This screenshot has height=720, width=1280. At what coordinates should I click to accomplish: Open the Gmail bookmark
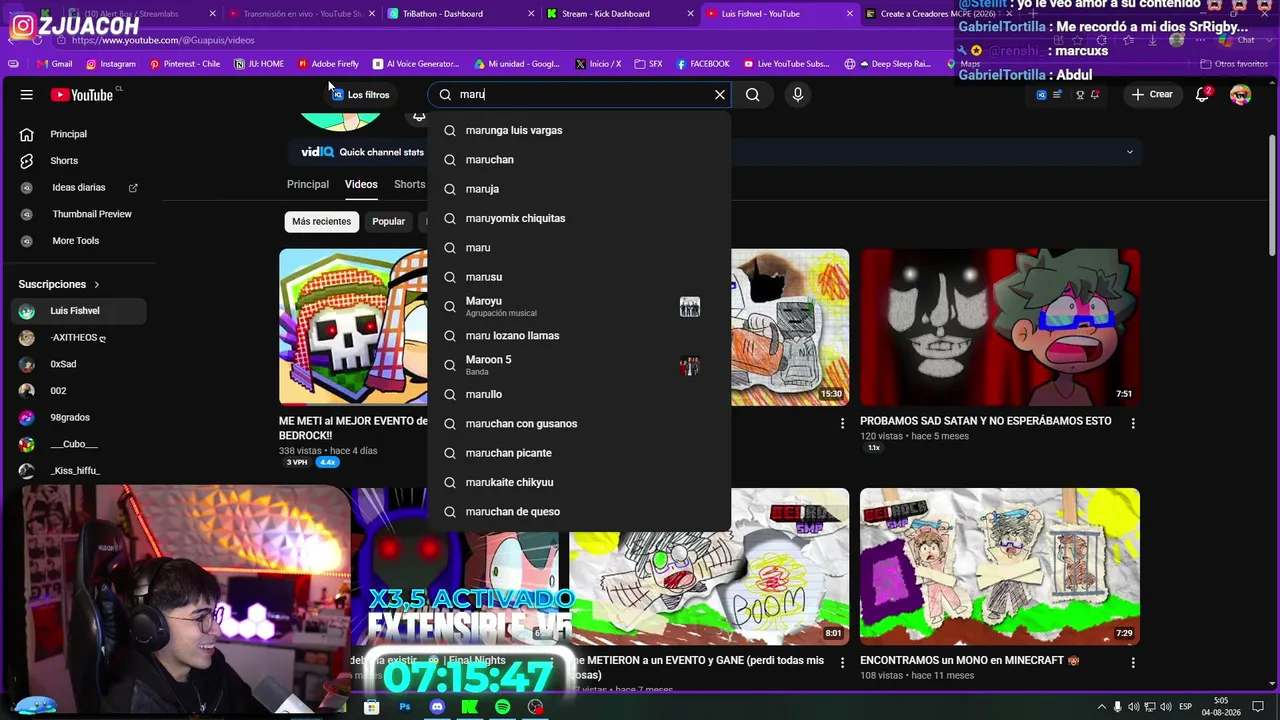click(x=54, y=64)
